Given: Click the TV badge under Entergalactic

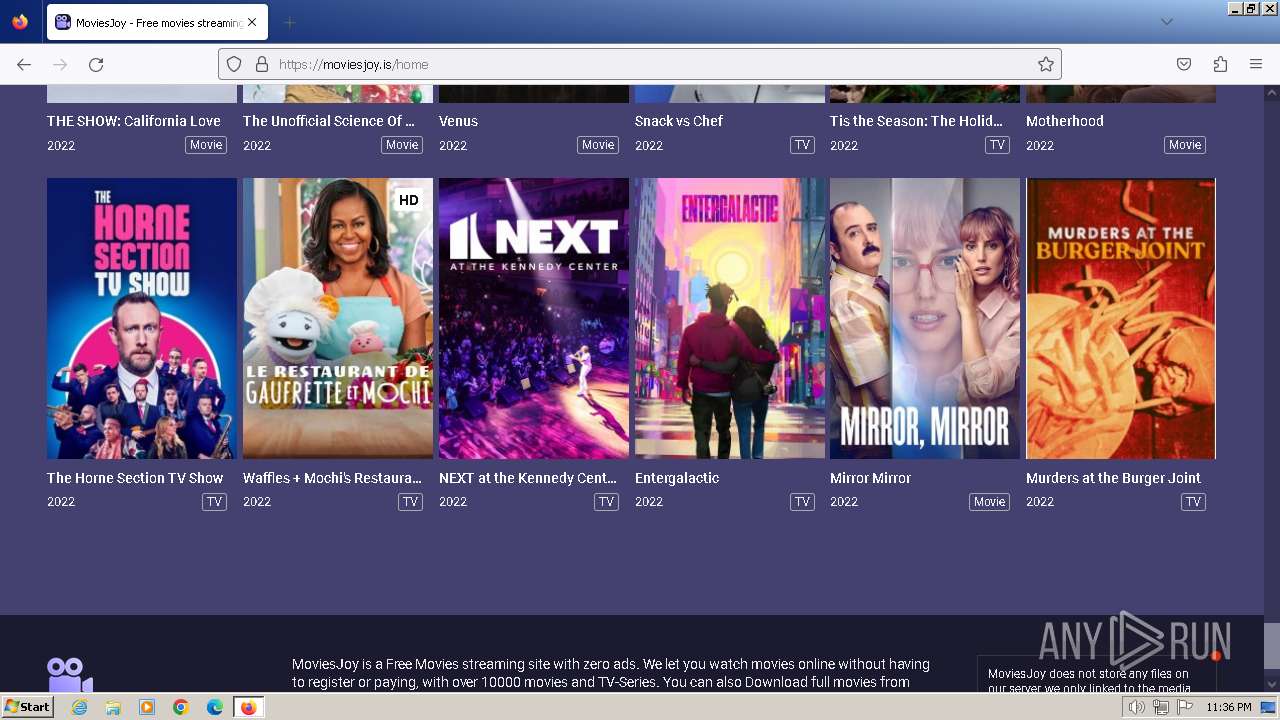Looking at the screenshot, I should pyautogui.click(x=802, y=502).
